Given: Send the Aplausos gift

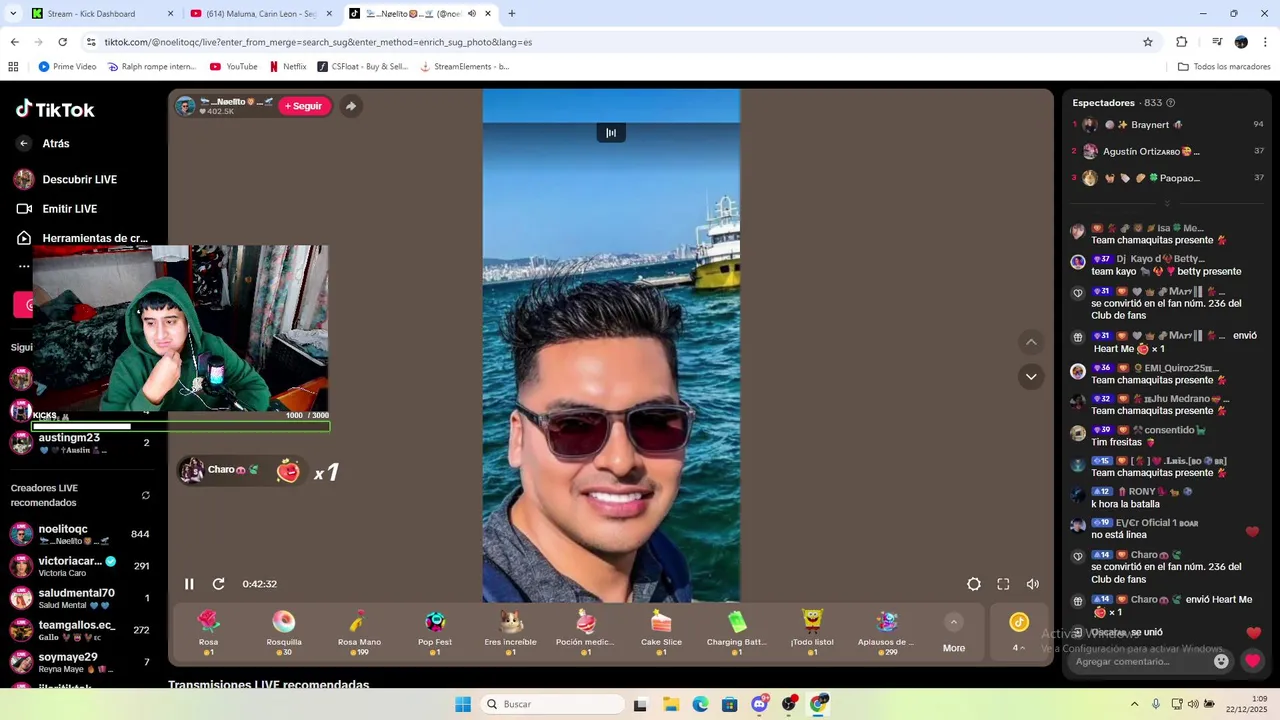Looking at the screenshot, I should pyautogui.click(x=887, y=633).
